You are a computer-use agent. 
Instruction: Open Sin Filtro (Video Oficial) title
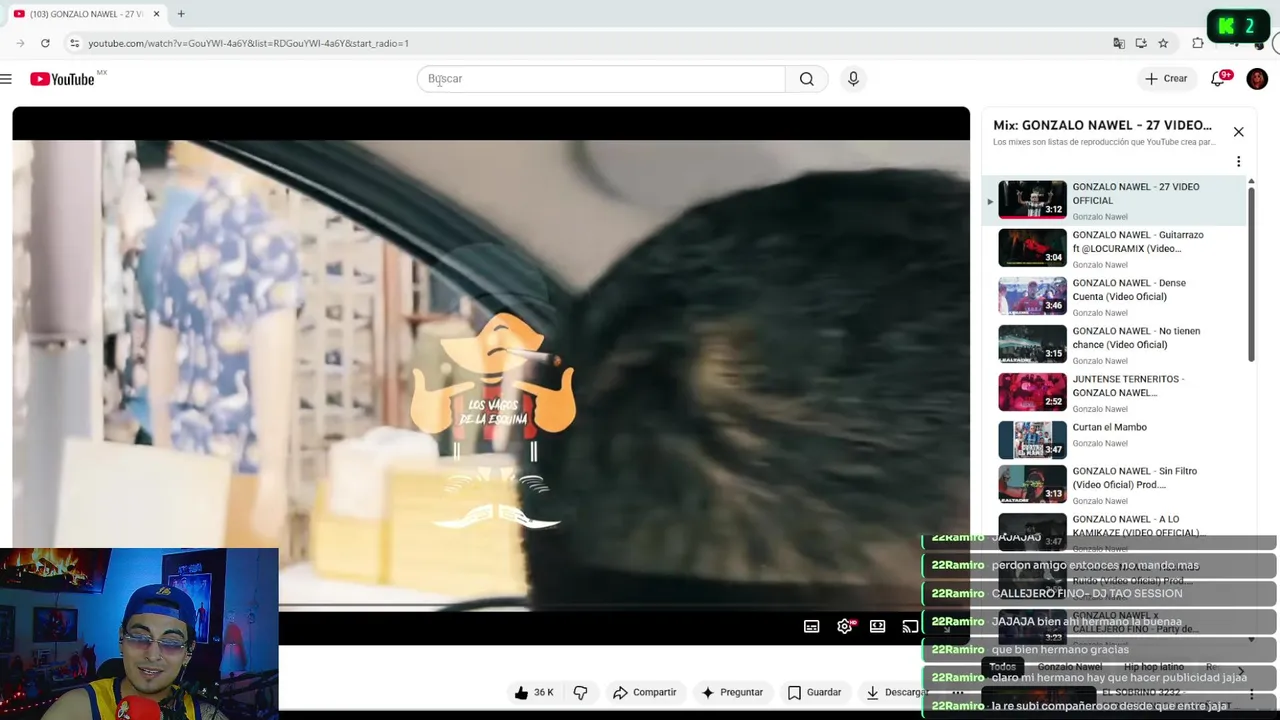tap(1134, 478)
